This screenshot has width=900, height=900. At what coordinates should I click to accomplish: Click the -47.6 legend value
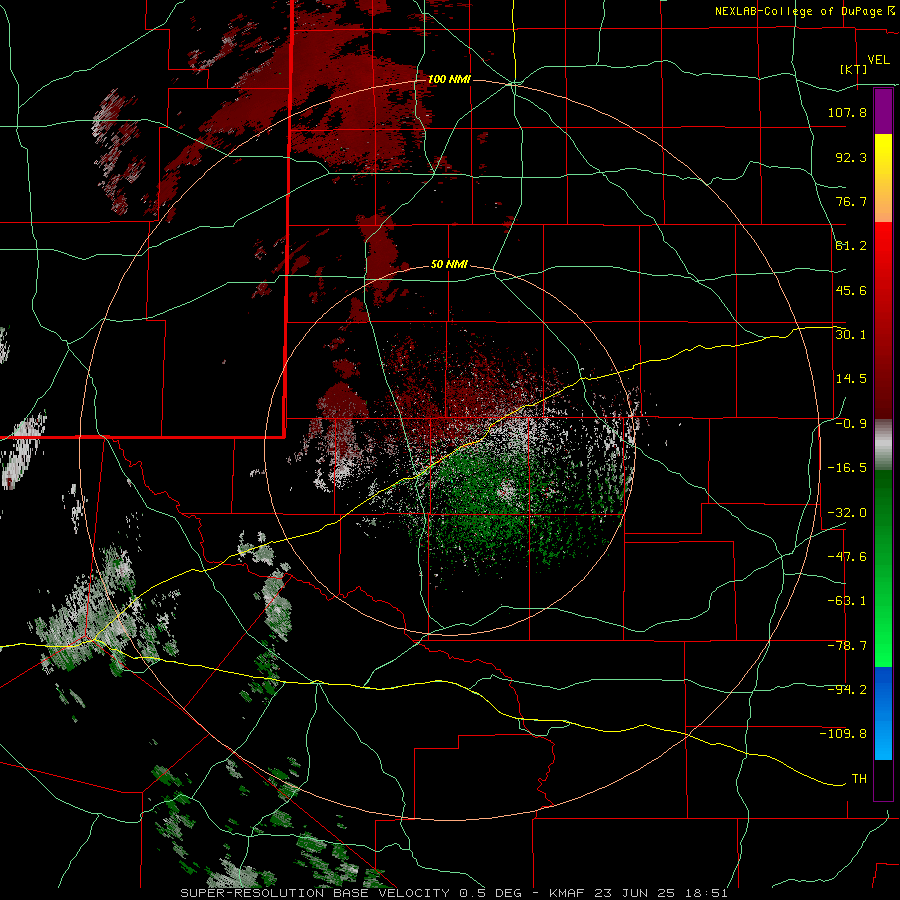[847, 557]
